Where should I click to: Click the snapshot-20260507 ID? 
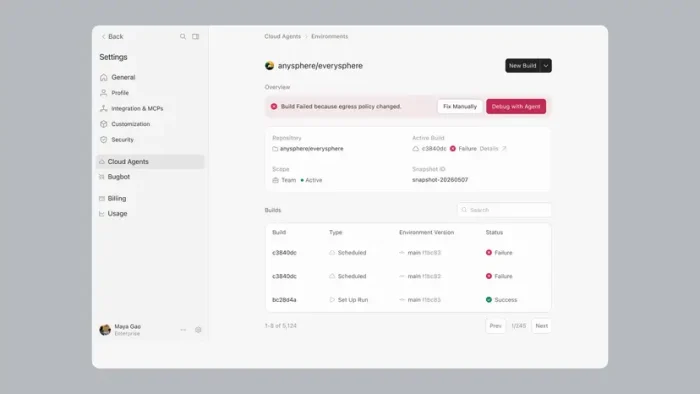click(440, 180)
